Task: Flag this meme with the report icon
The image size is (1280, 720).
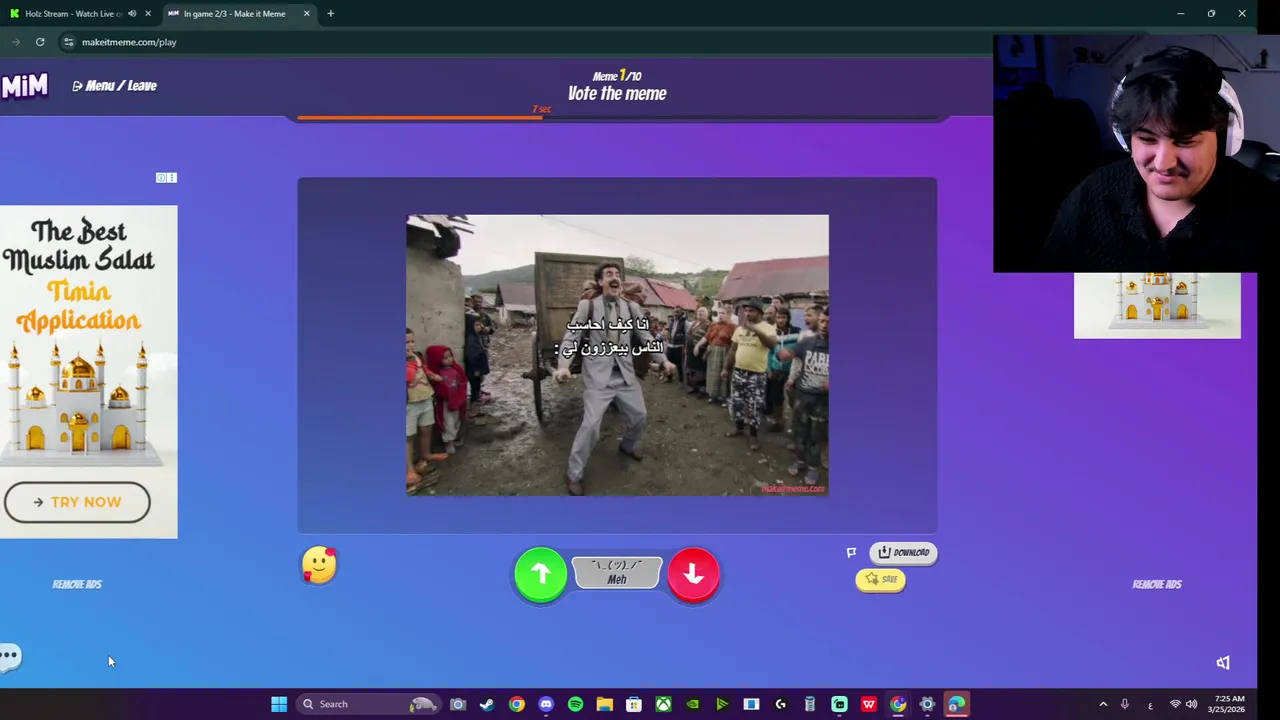Action: 851,552
